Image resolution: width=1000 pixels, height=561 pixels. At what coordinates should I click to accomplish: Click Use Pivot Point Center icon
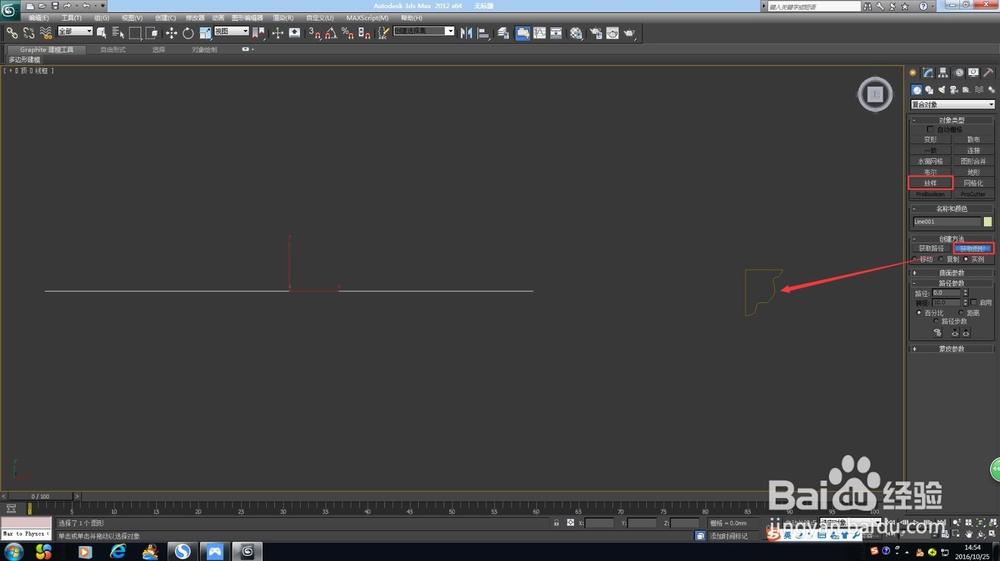[258, 33]
